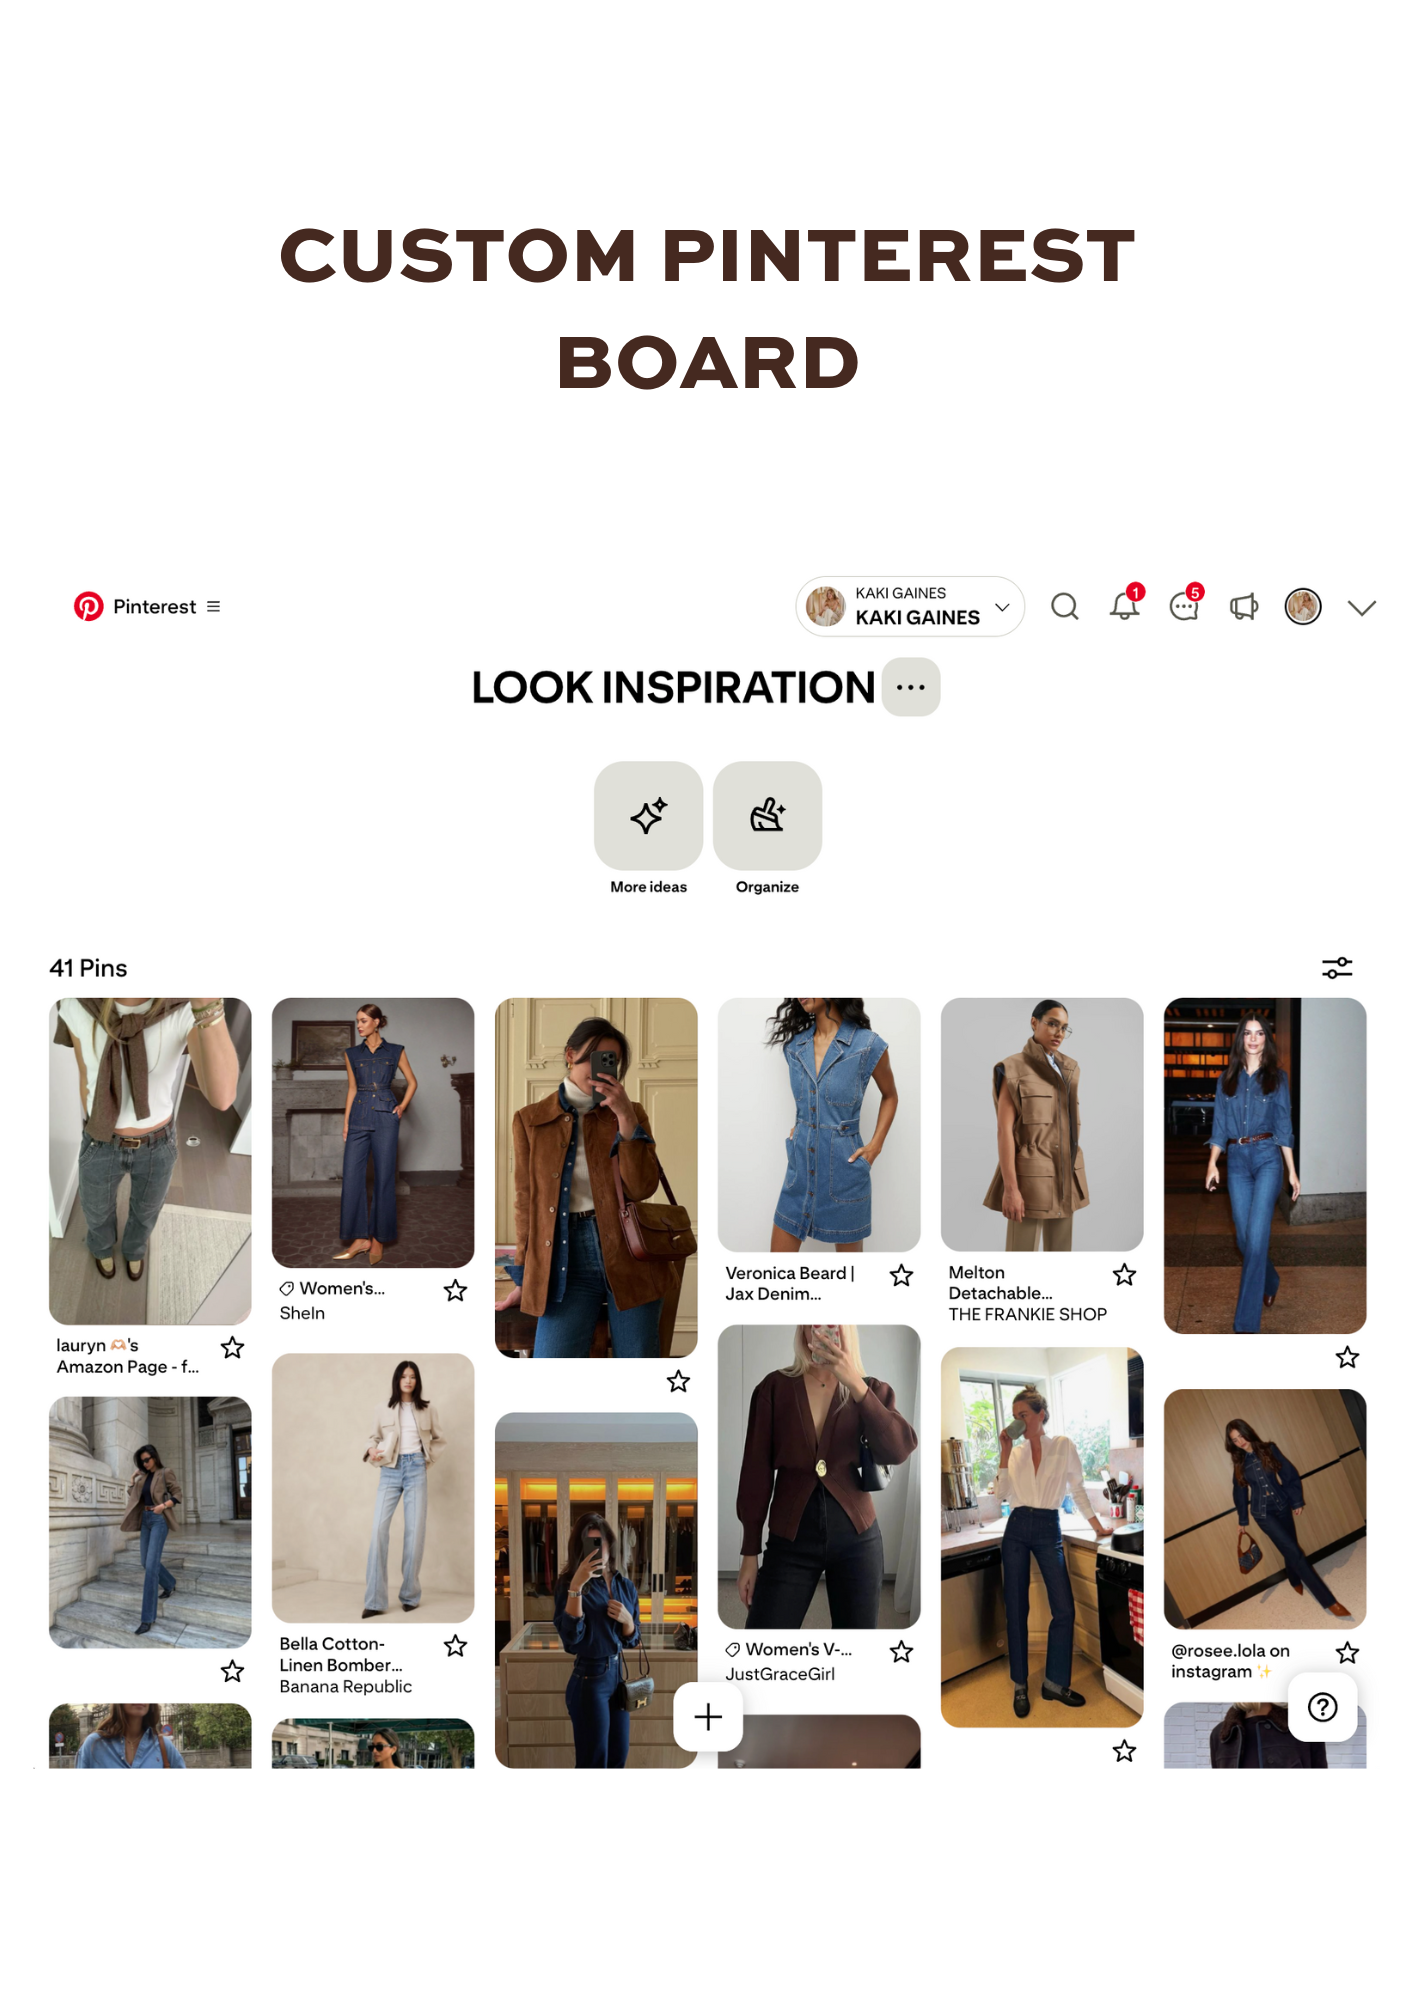Viewport: 1414px width, 2000px height.
Task: Open board options three-dot menu
Action: click(911, 687)
